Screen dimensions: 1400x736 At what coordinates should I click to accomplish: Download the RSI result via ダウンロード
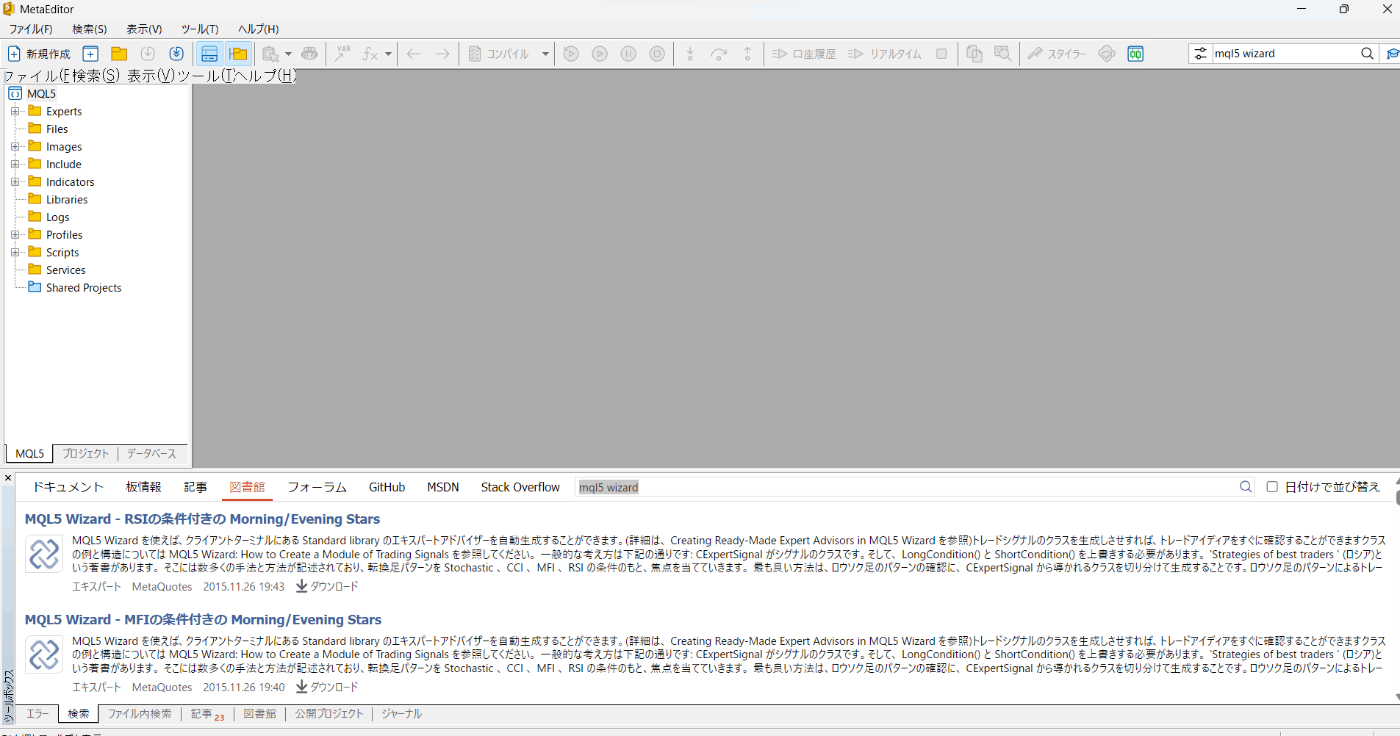click(327, 587)
